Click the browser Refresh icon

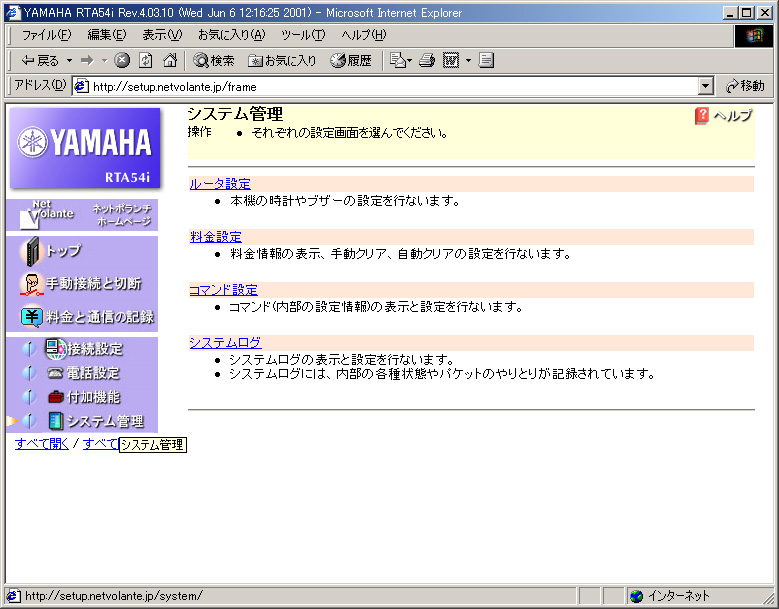pos(146,60)
